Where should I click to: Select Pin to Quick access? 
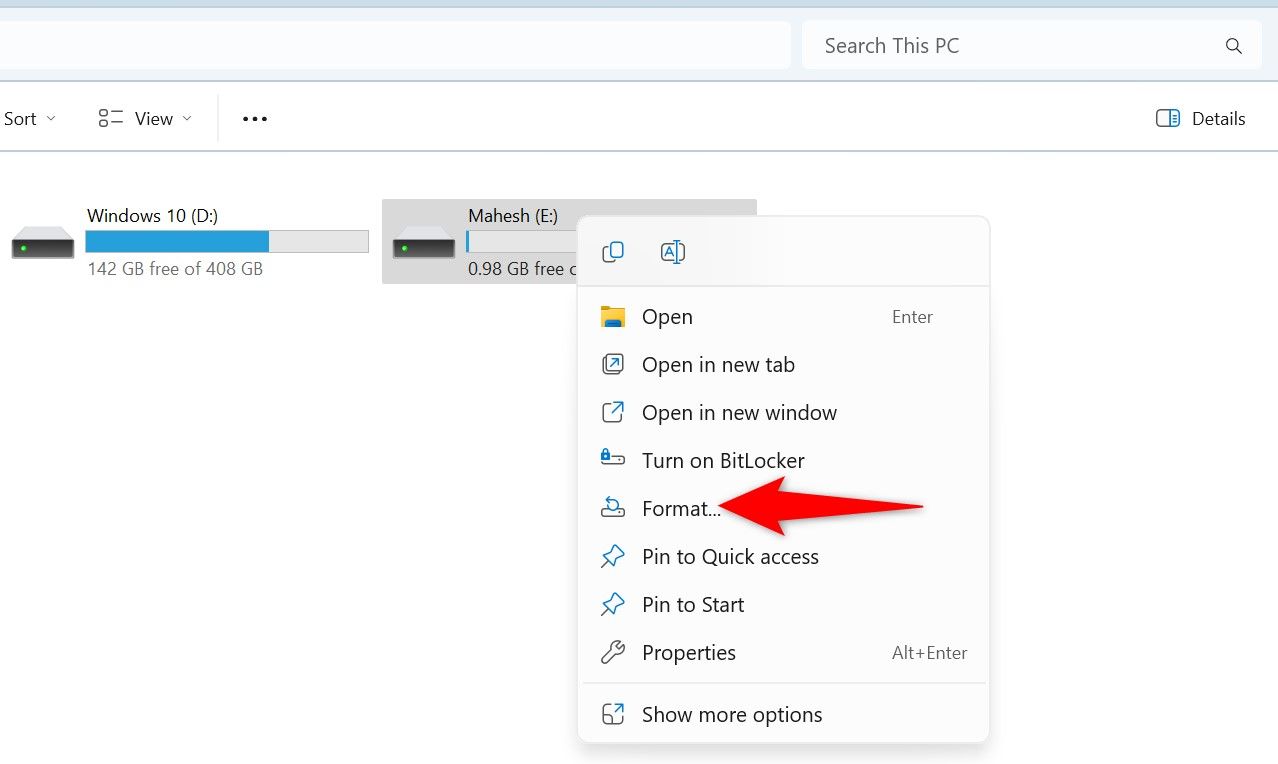click(x=730, y=557)
